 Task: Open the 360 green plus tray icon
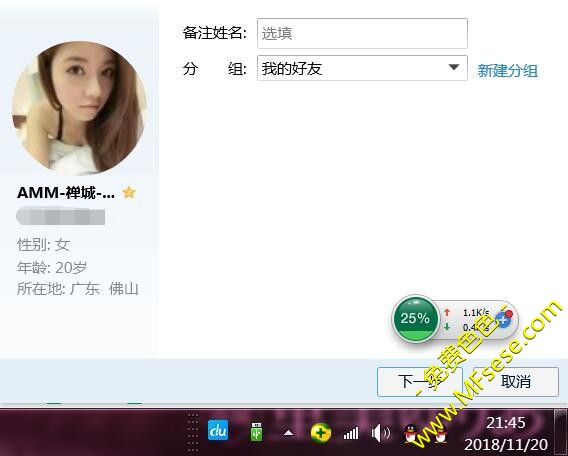pos(321,432)
